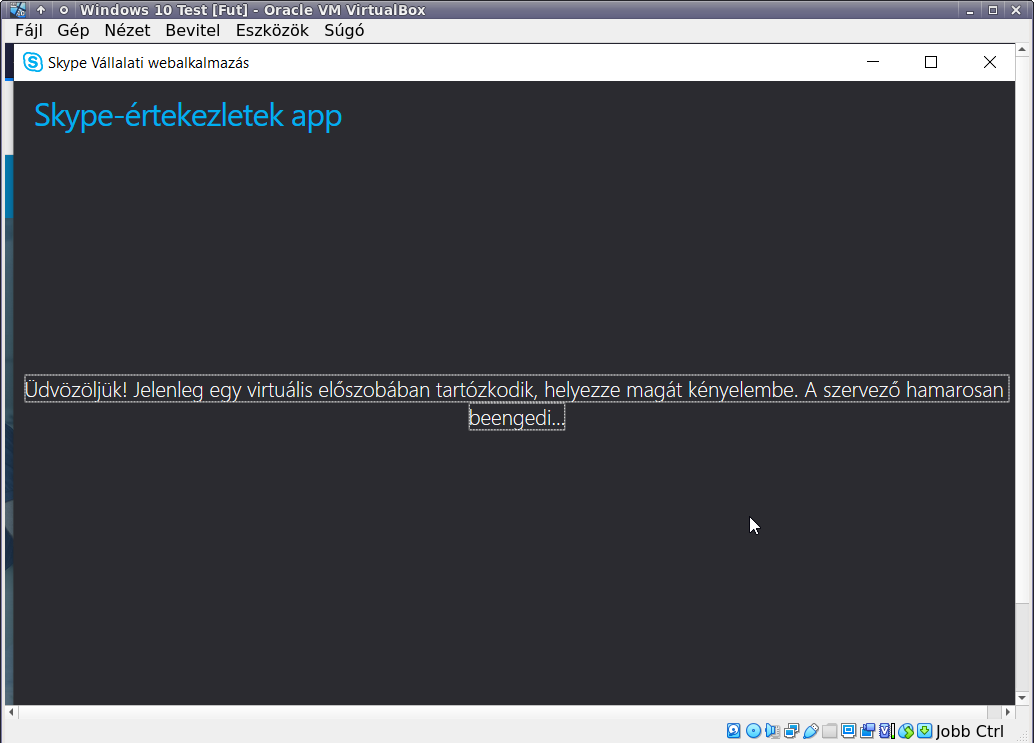Maximize the Skype Vállalati webalkalmazás window

[930, 62]
